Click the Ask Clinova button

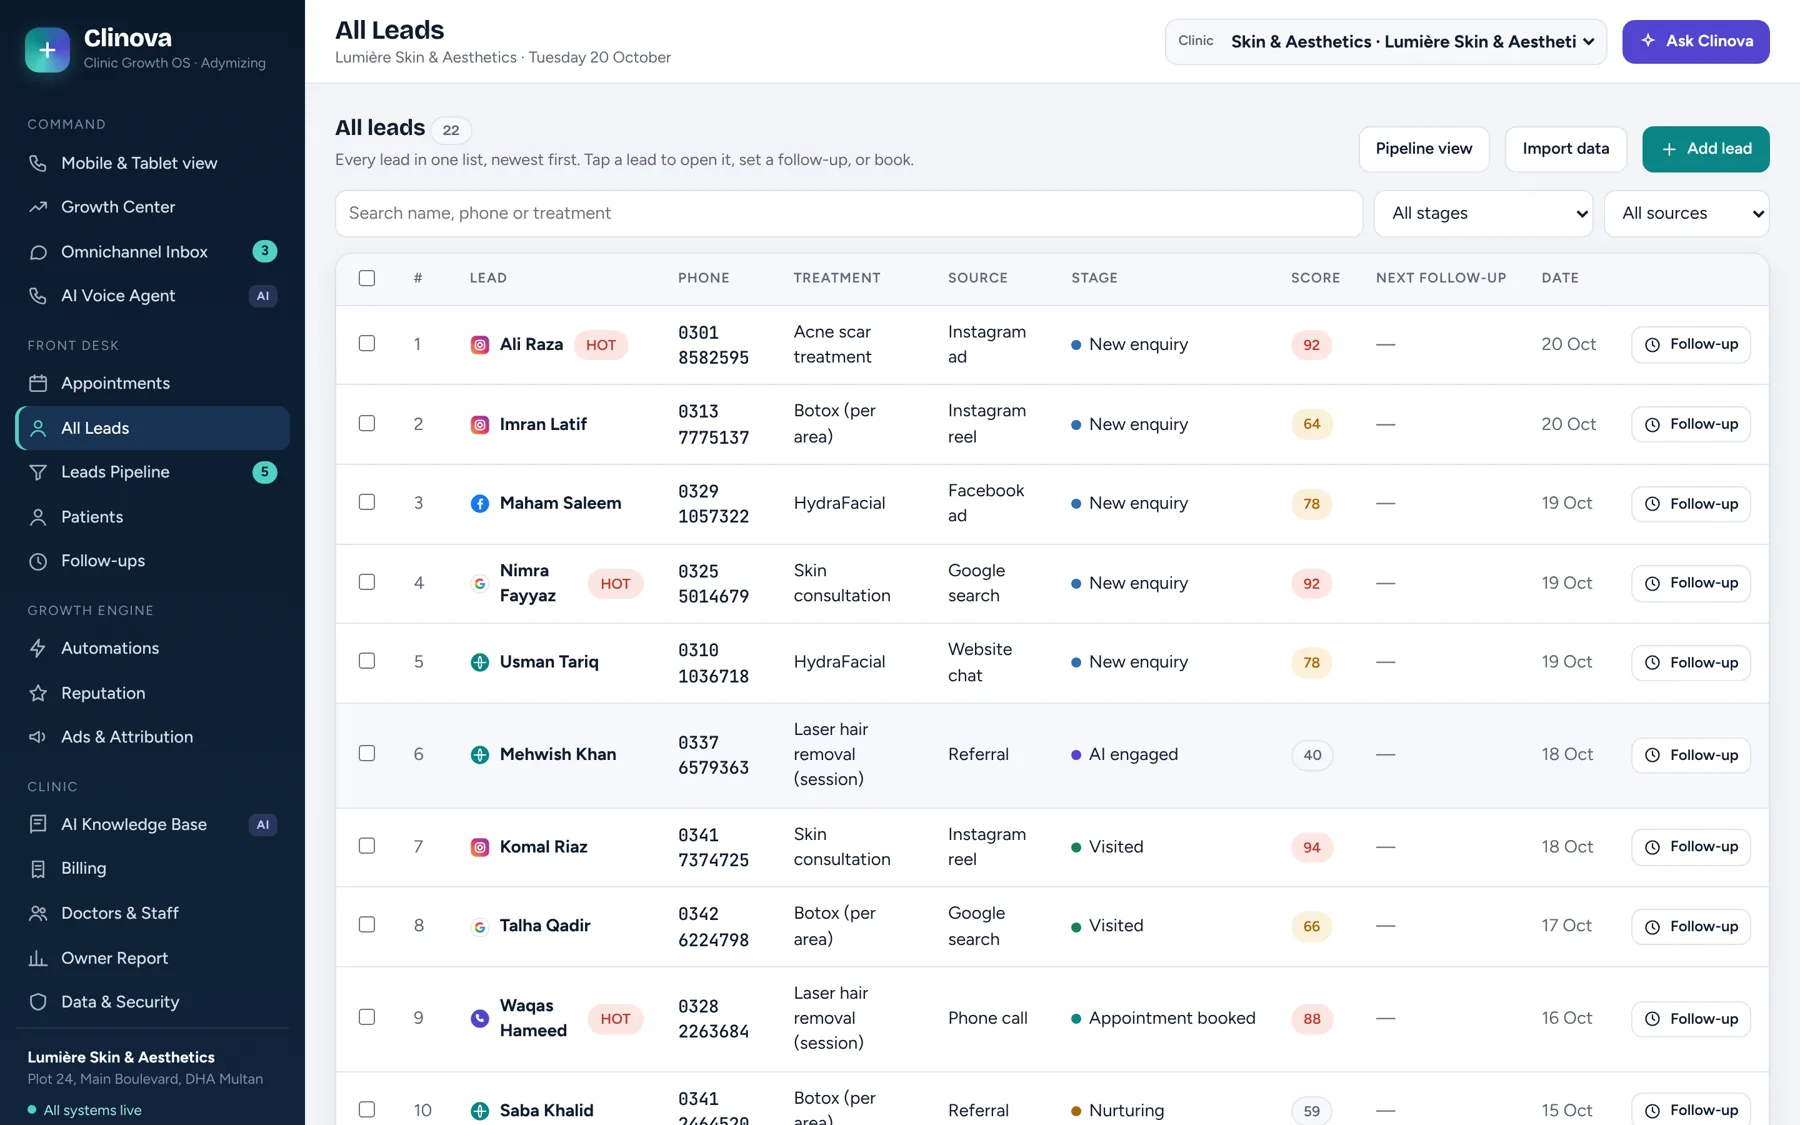1696,41
